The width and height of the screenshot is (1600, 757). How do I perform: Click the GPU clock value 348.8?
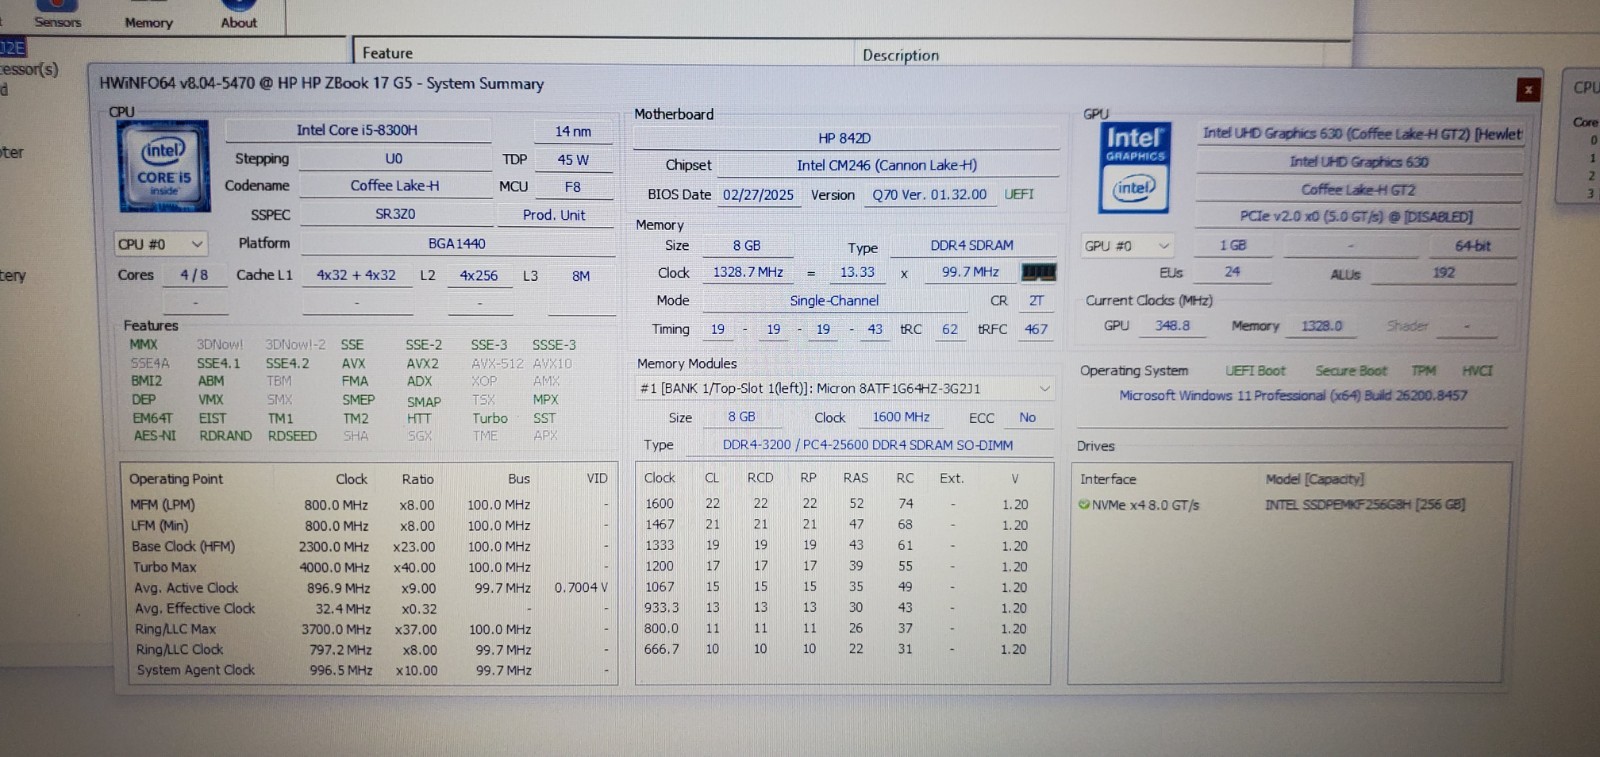coord(1173,326)
